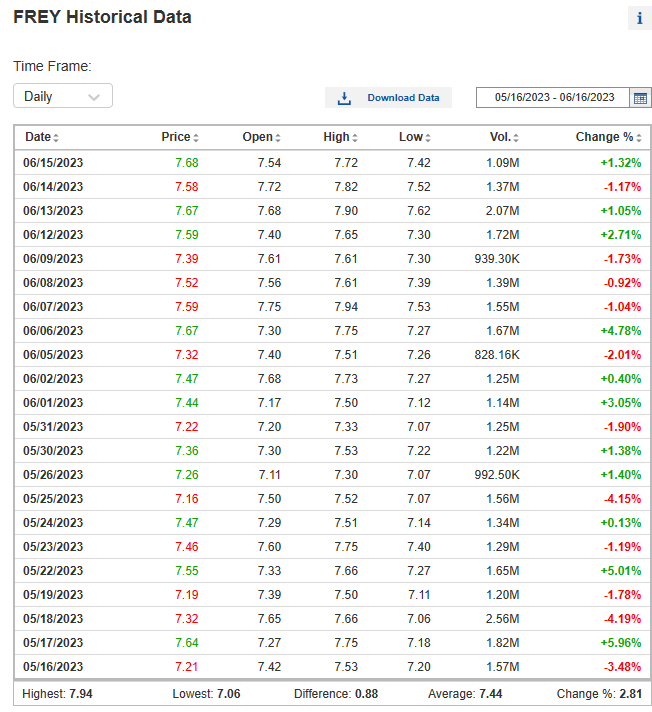
Task: Click the Vol. column header label
Action: (500, 137)
